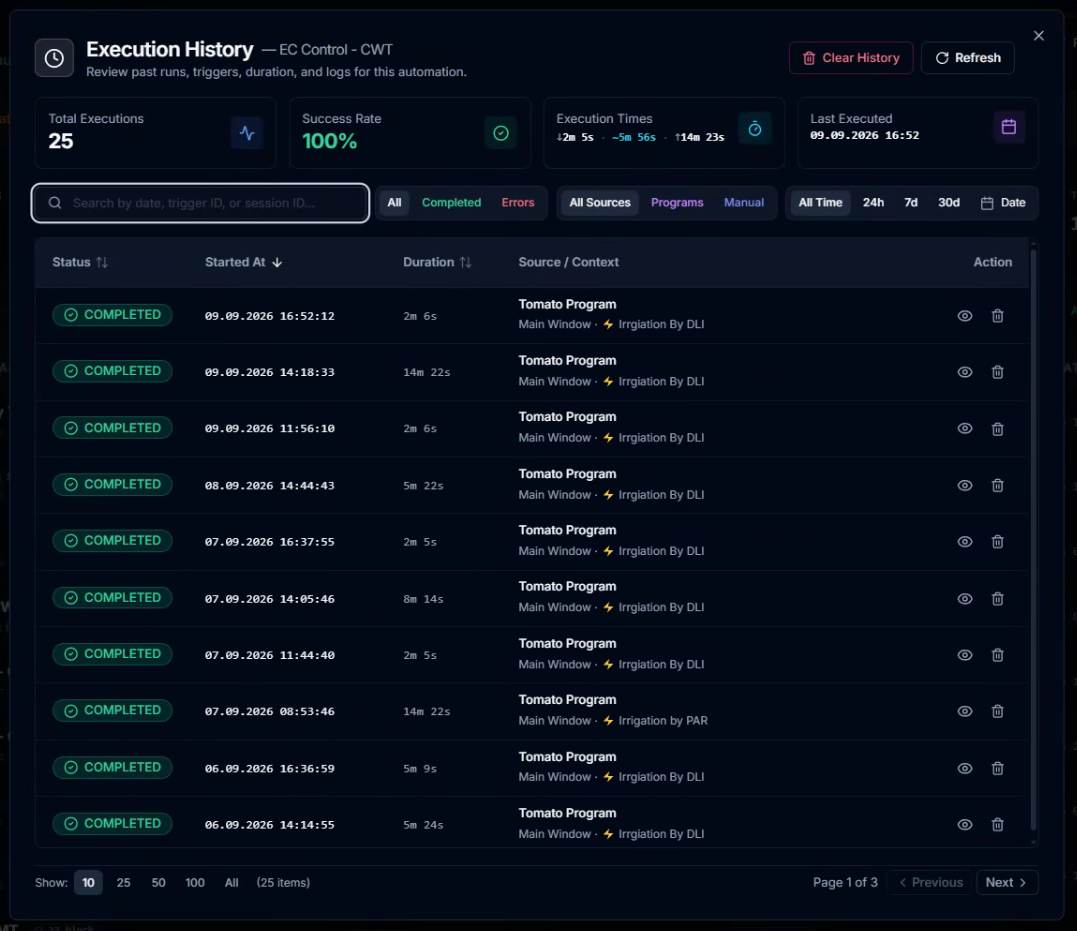1077x931 pixels.
Task: Click the Success Rate checkmark icon
Action: [501, 133]
